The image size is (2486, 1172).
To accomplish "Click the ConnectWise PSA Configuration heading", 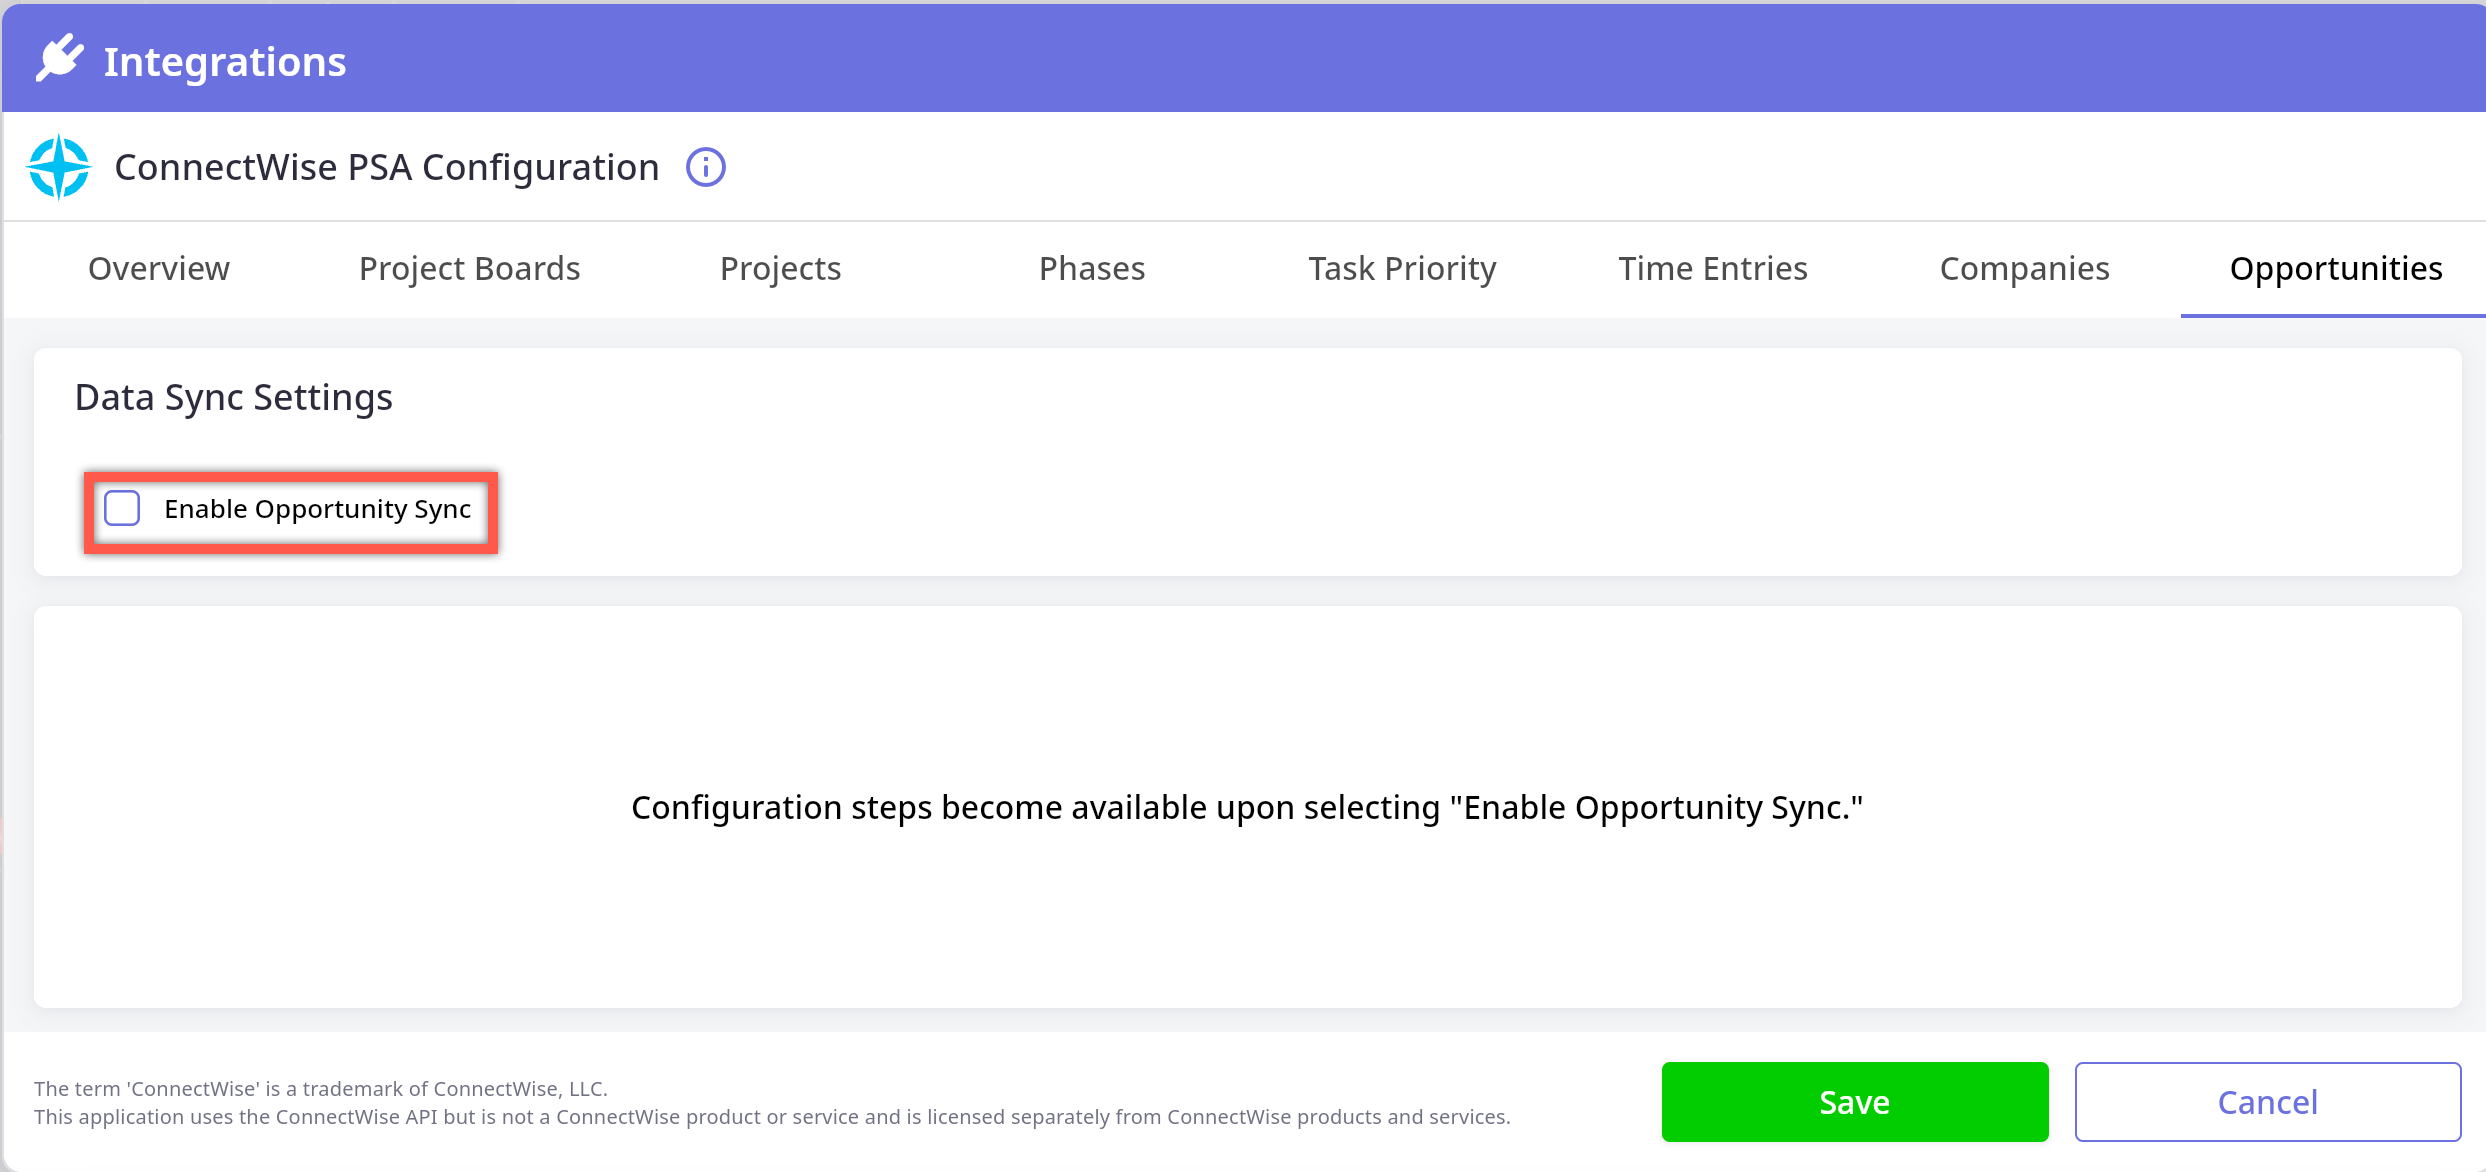I will [387, 168].
